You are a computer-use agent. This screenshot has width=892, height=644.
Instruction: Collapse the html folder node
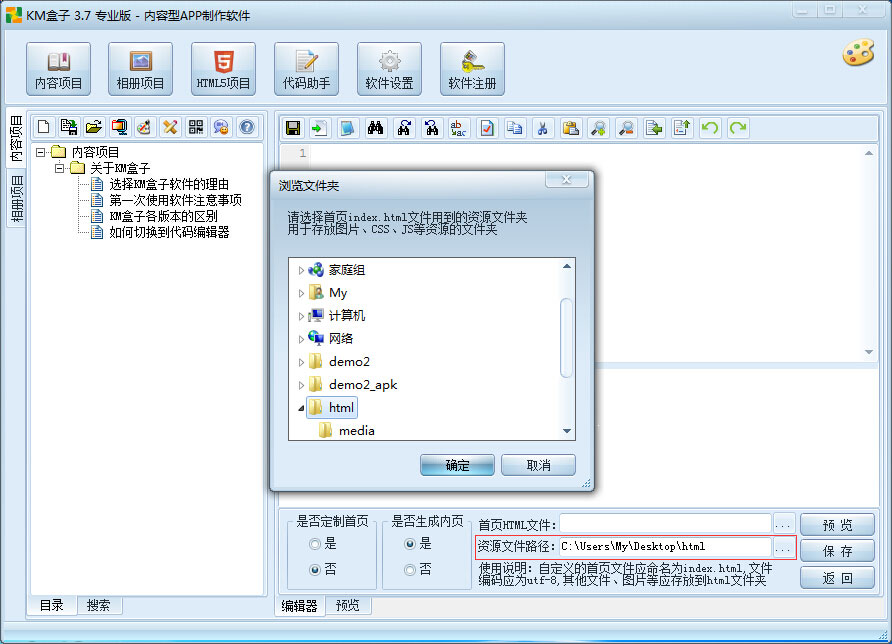(301, 408)
